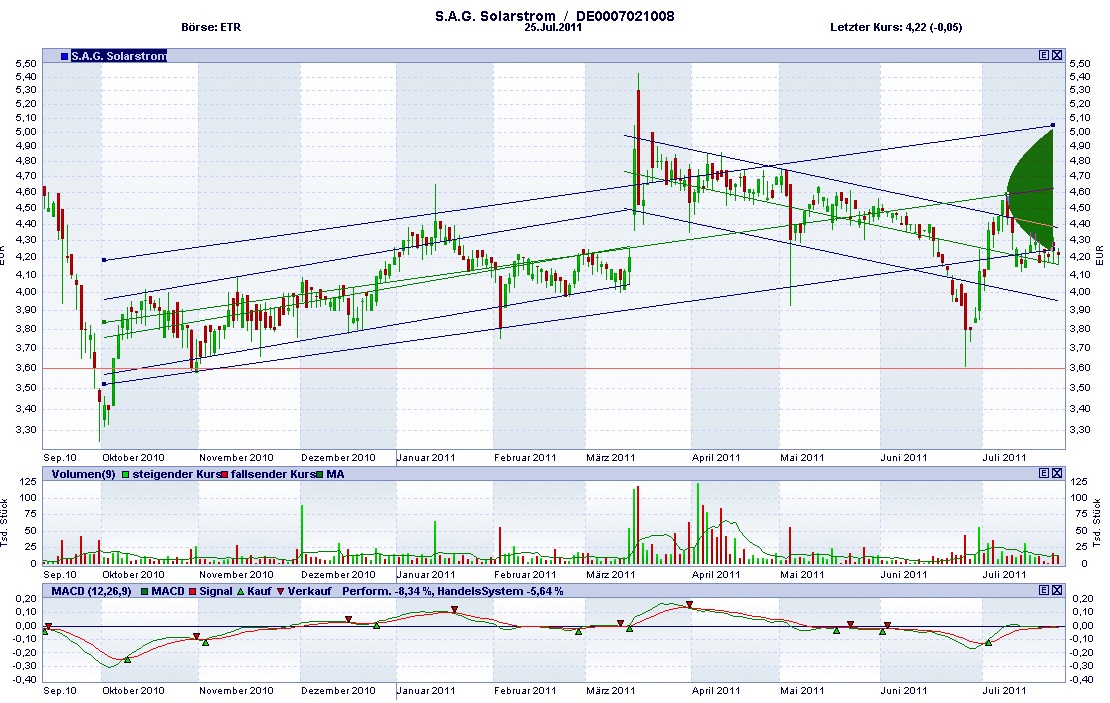Viewport: 1110px width, 703px height.
Task: Open the Volumen(9) panel edit icon
Action: [1042, 474]
